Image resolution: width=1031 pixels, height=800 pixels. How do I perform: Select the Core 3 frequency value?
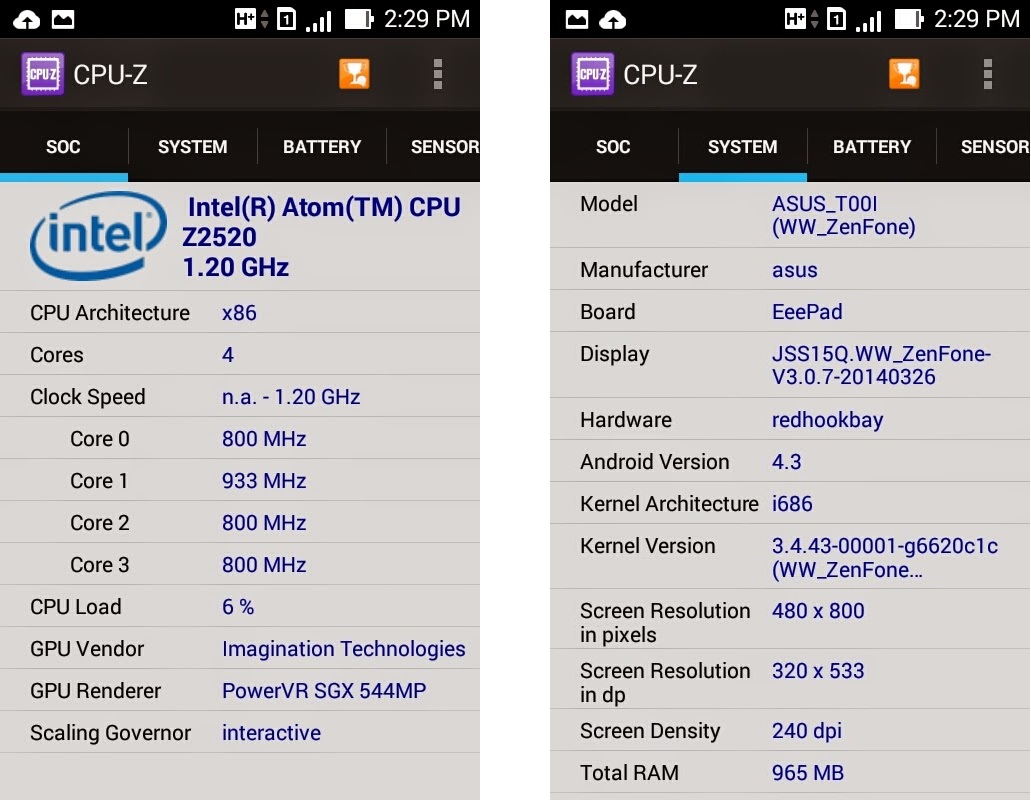[x=264, y=565]
